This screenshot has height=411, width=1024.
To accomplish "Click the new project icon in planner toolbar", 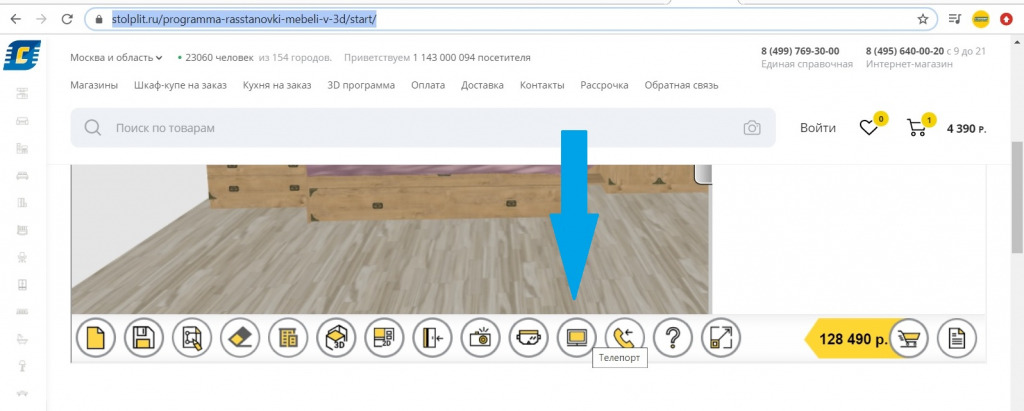I will coord(95,338).
